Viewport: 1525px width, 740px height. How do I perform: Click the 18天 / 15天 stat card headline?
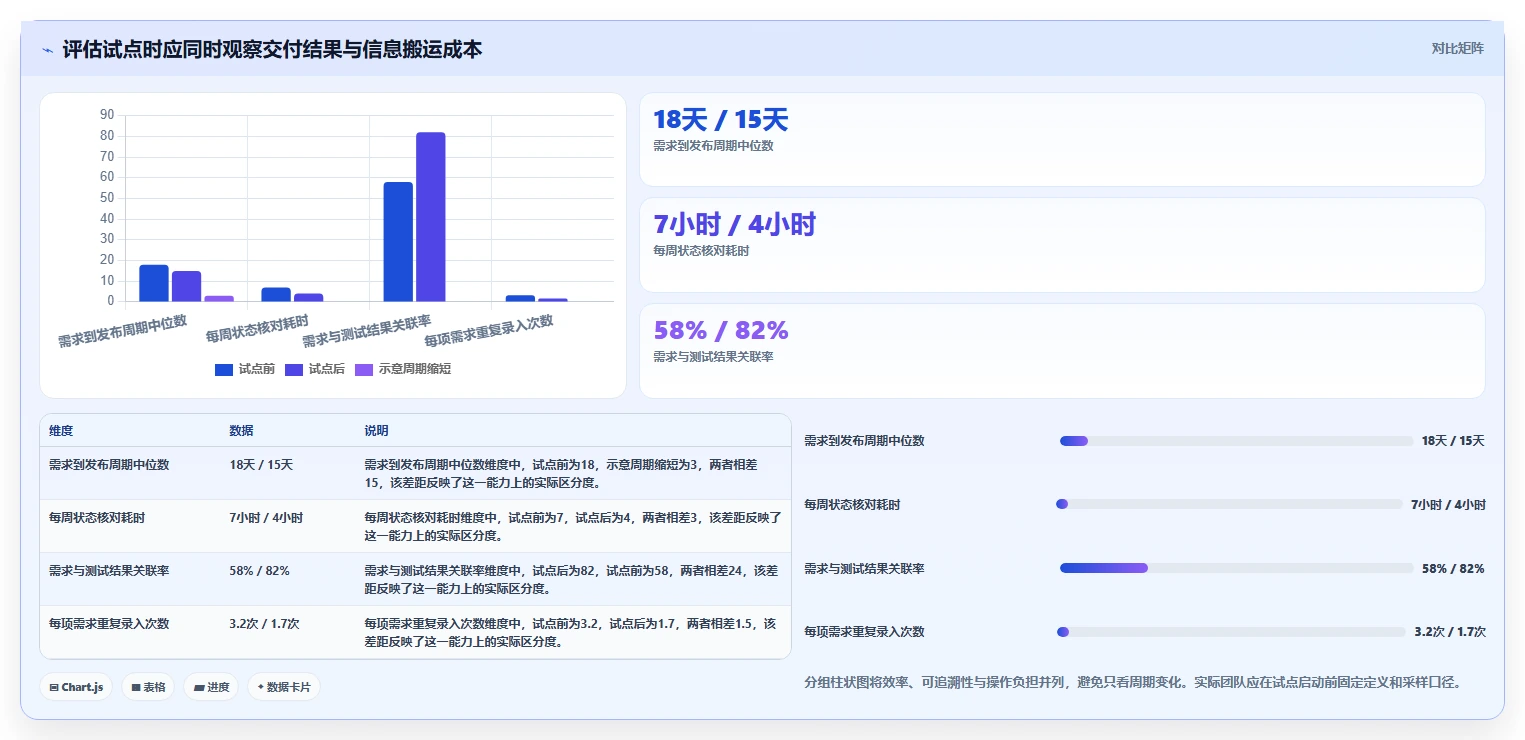[721, 120]
